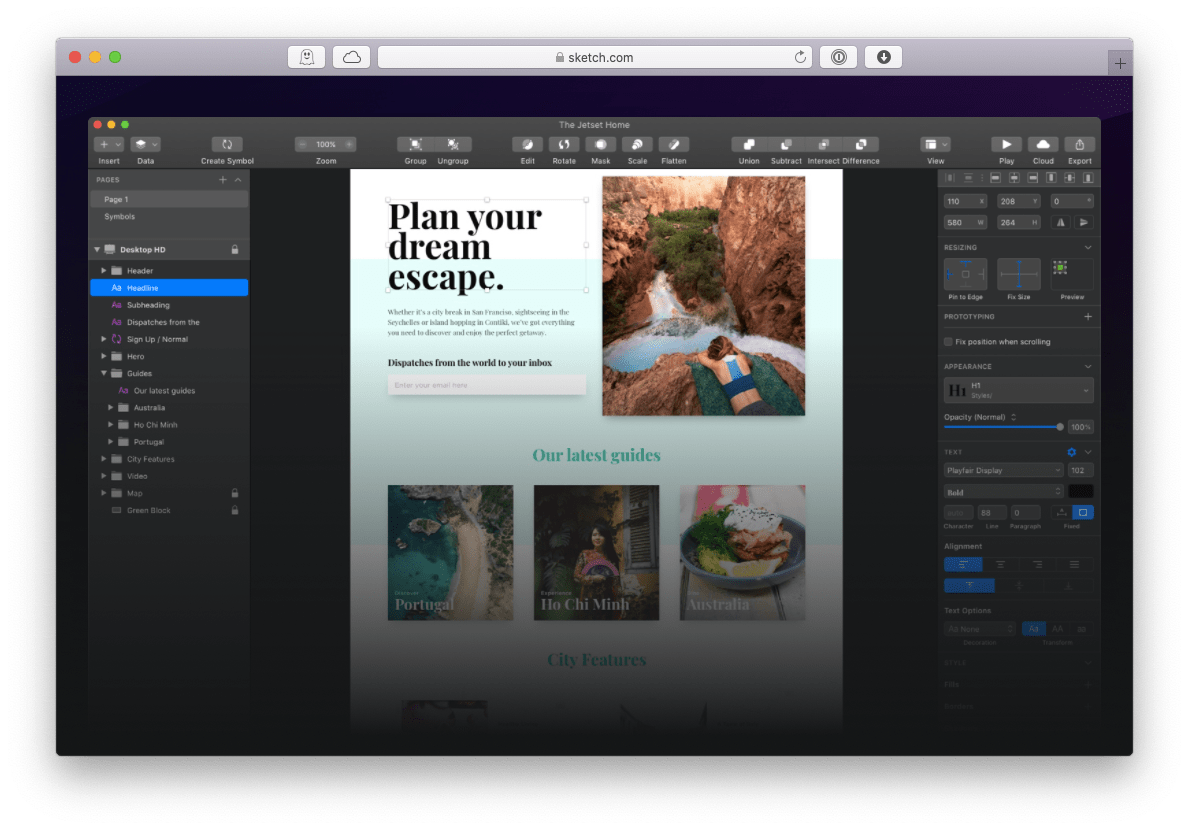Click the Subtract boolean icon
The height and width of the screenshot is (830, 1189).
(786, 144)
